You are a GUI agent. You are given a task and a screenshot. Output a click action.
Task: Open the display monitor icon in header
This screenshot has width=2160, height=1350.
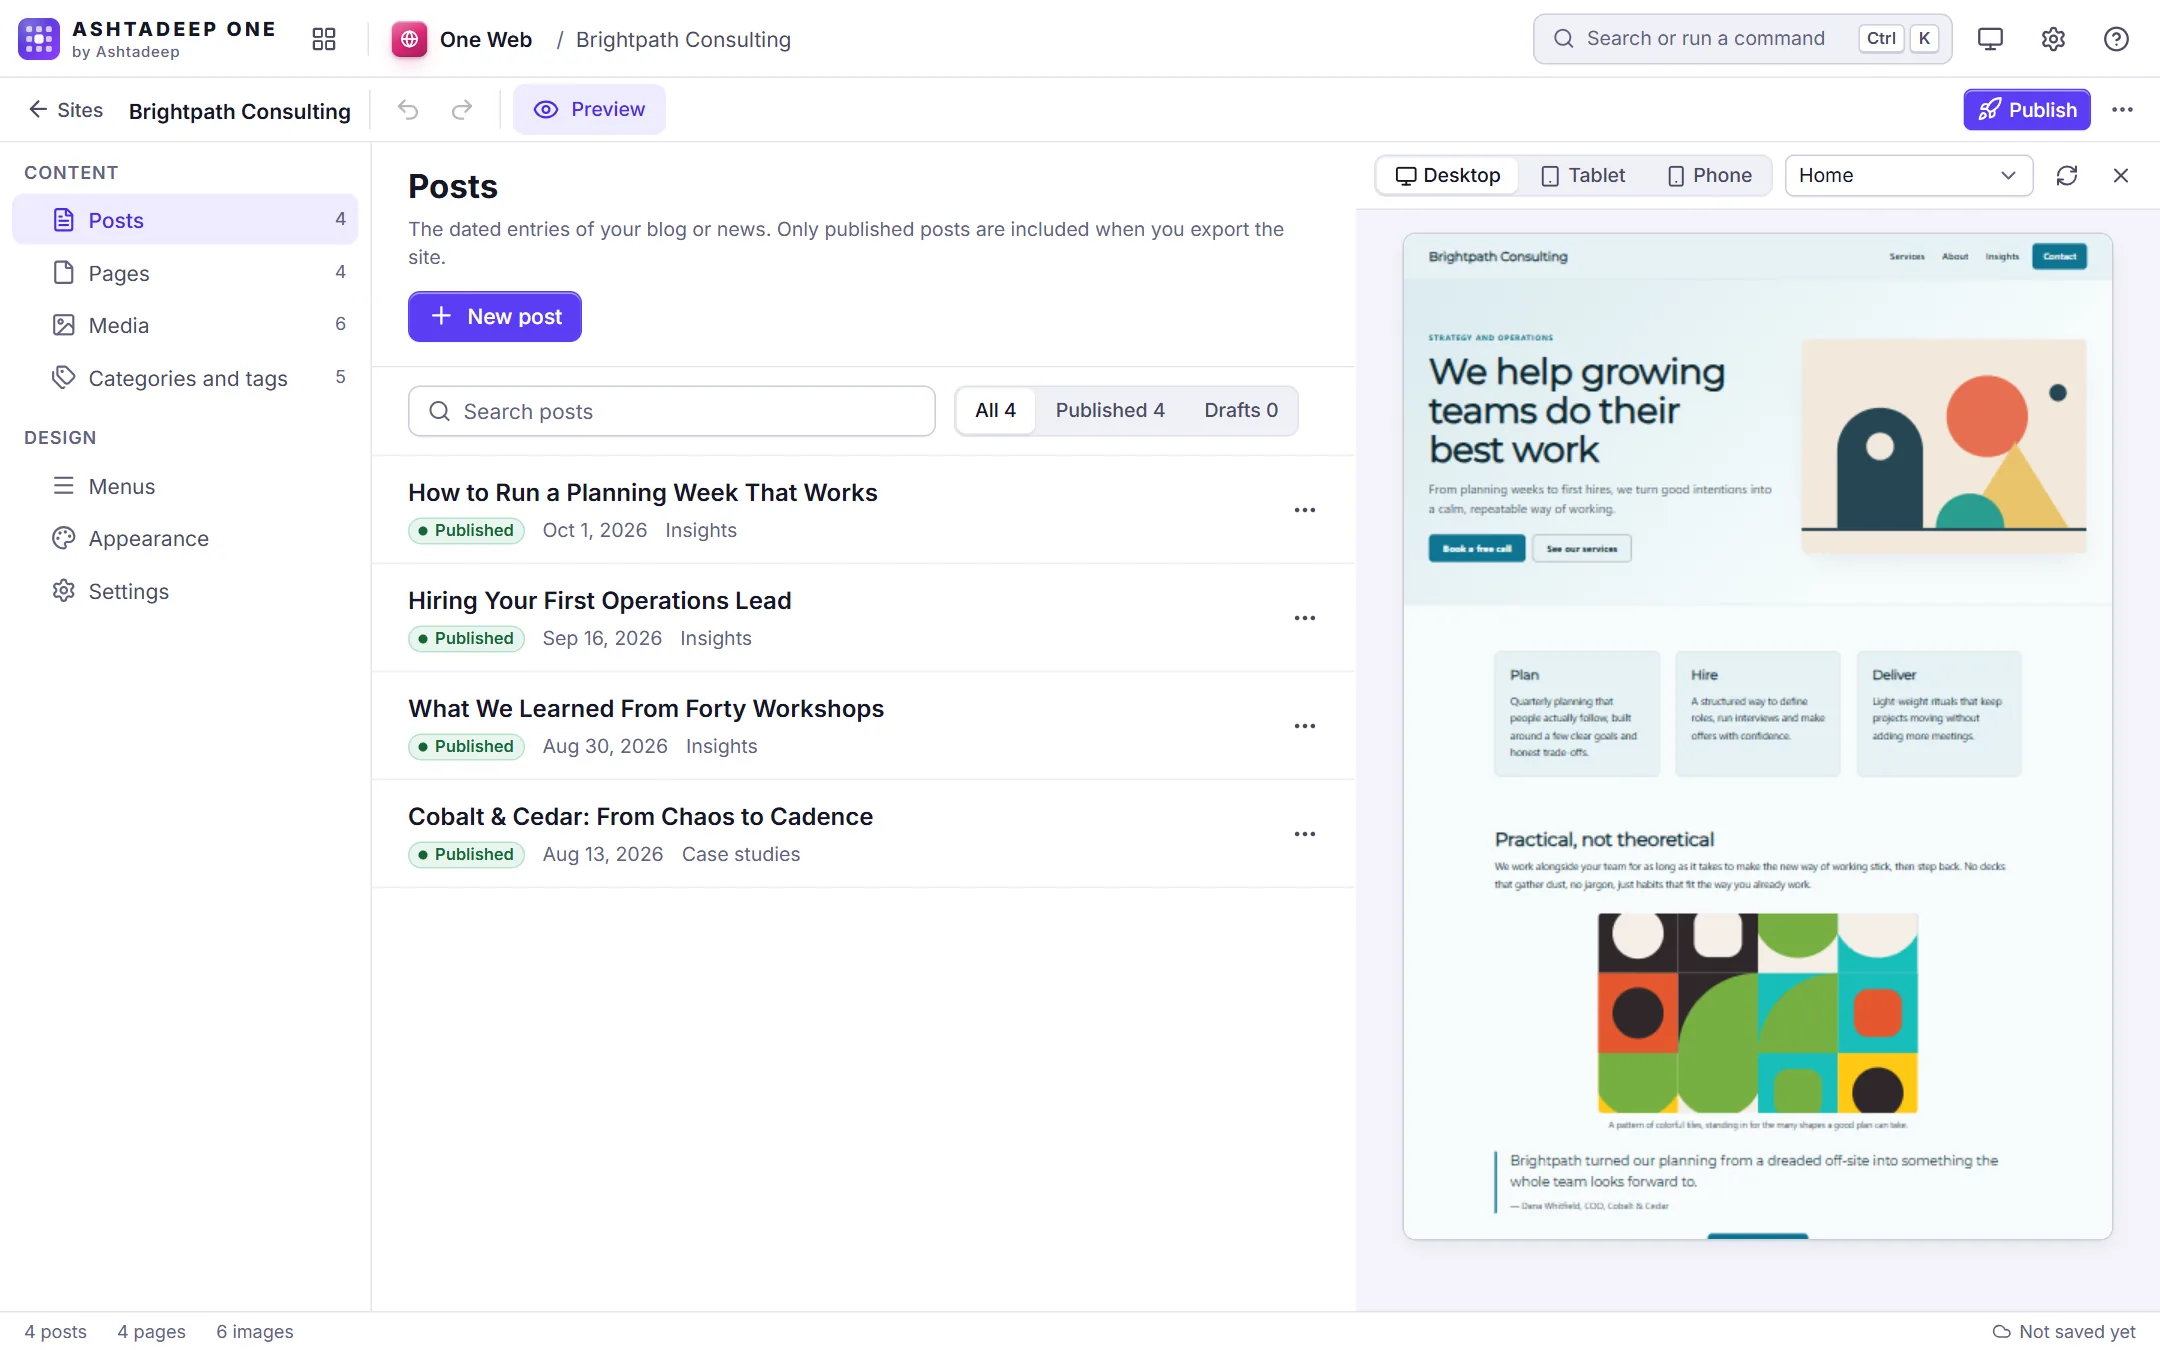tap(1990, 39)
